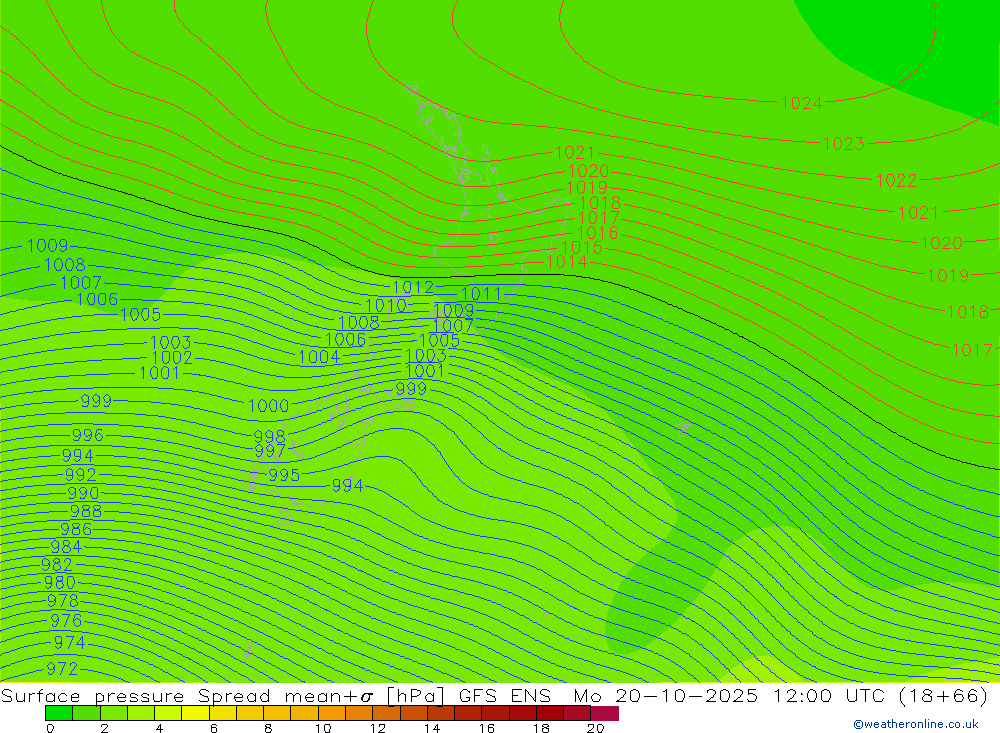This screenshot has width=1000, height=733.
Task: Click the 1024 isobar label
Action: [x=801, y=103]
